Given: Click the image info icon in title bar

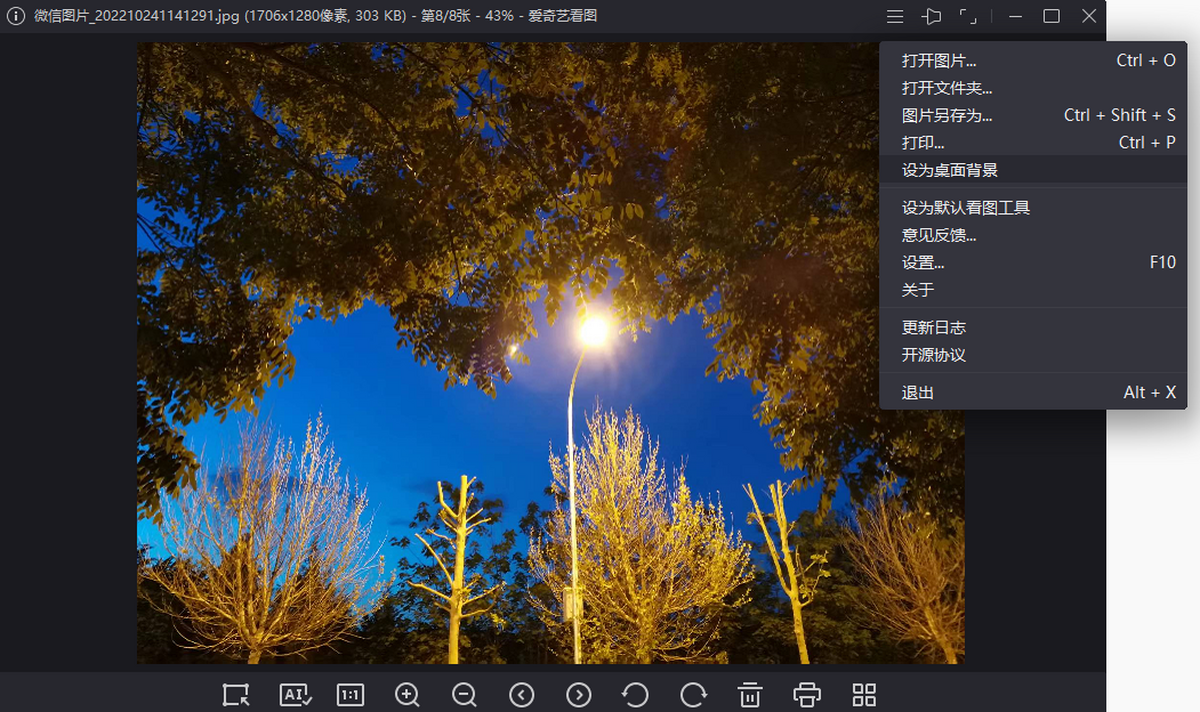Looking at the screenshot, I should coord(16,17).
